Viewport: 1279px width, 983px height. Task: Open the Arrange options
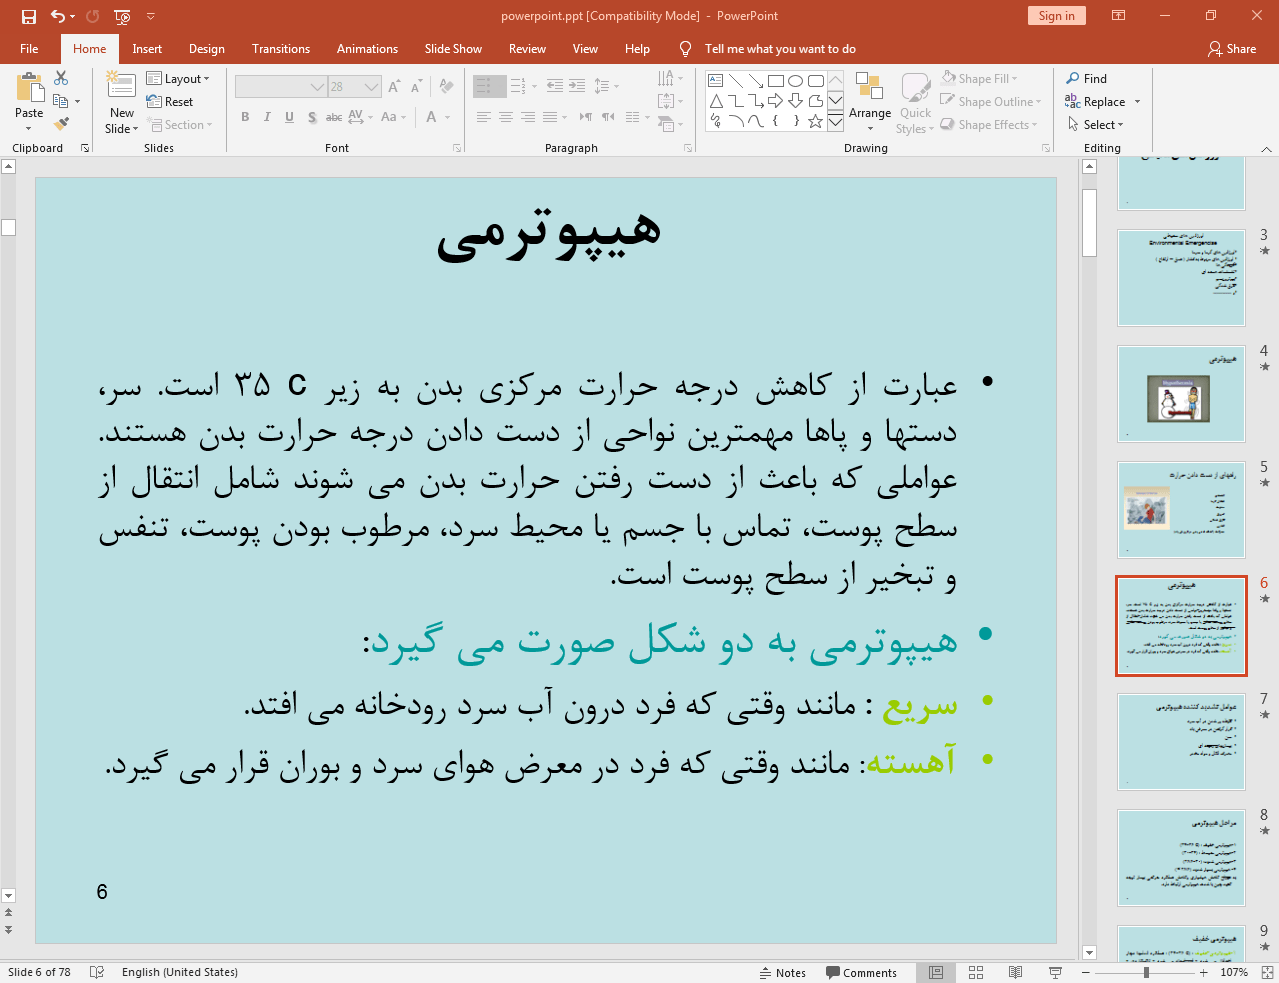pyautogui.click(x=869, y=100)
